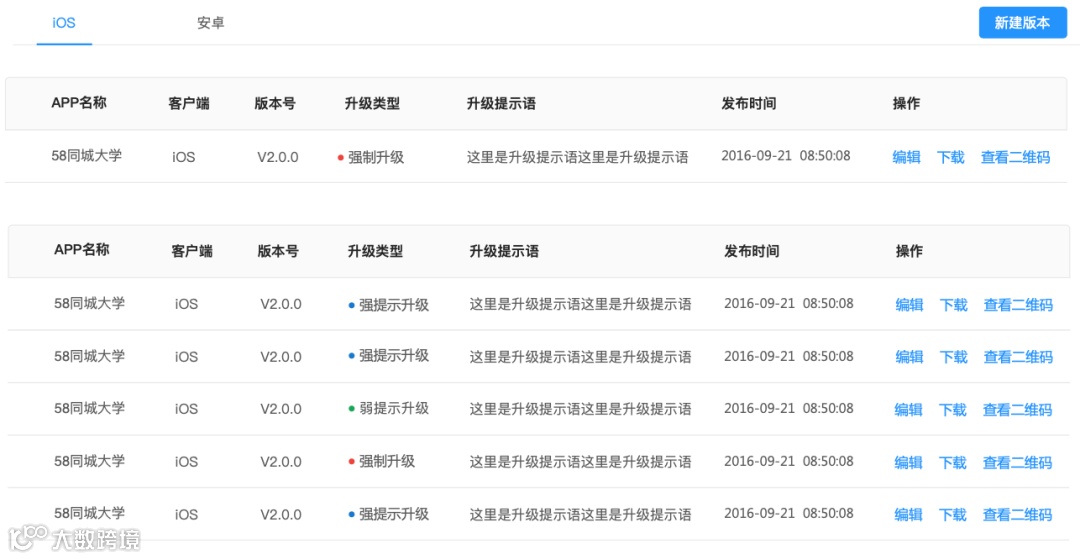Click the 新建版本 button
The image size is (1080, 559).
pyautogui.click(x=1023, y=23)
